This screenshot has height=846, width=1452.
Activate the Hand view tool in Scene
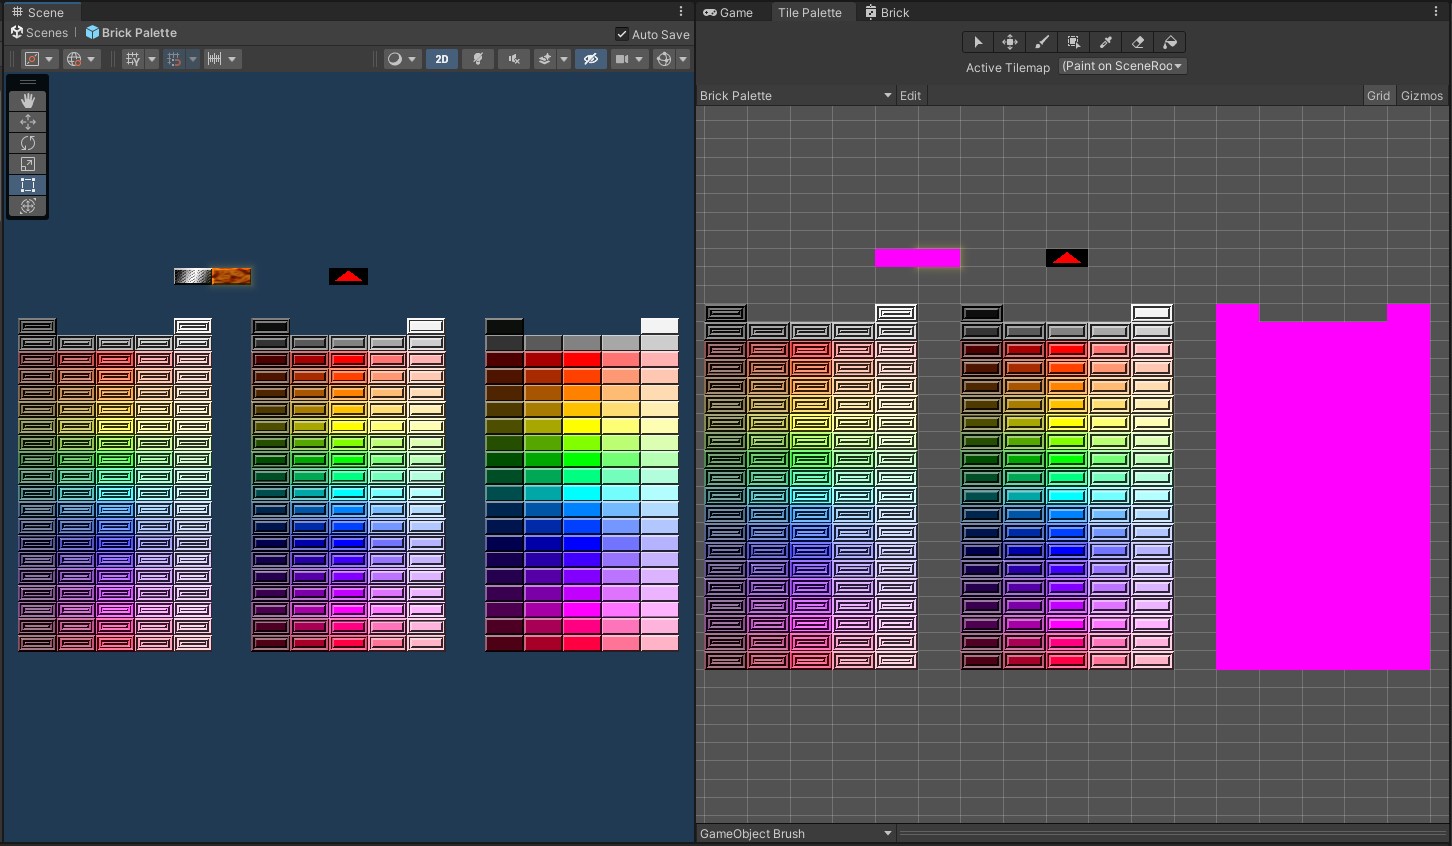[x=28, y=100]
